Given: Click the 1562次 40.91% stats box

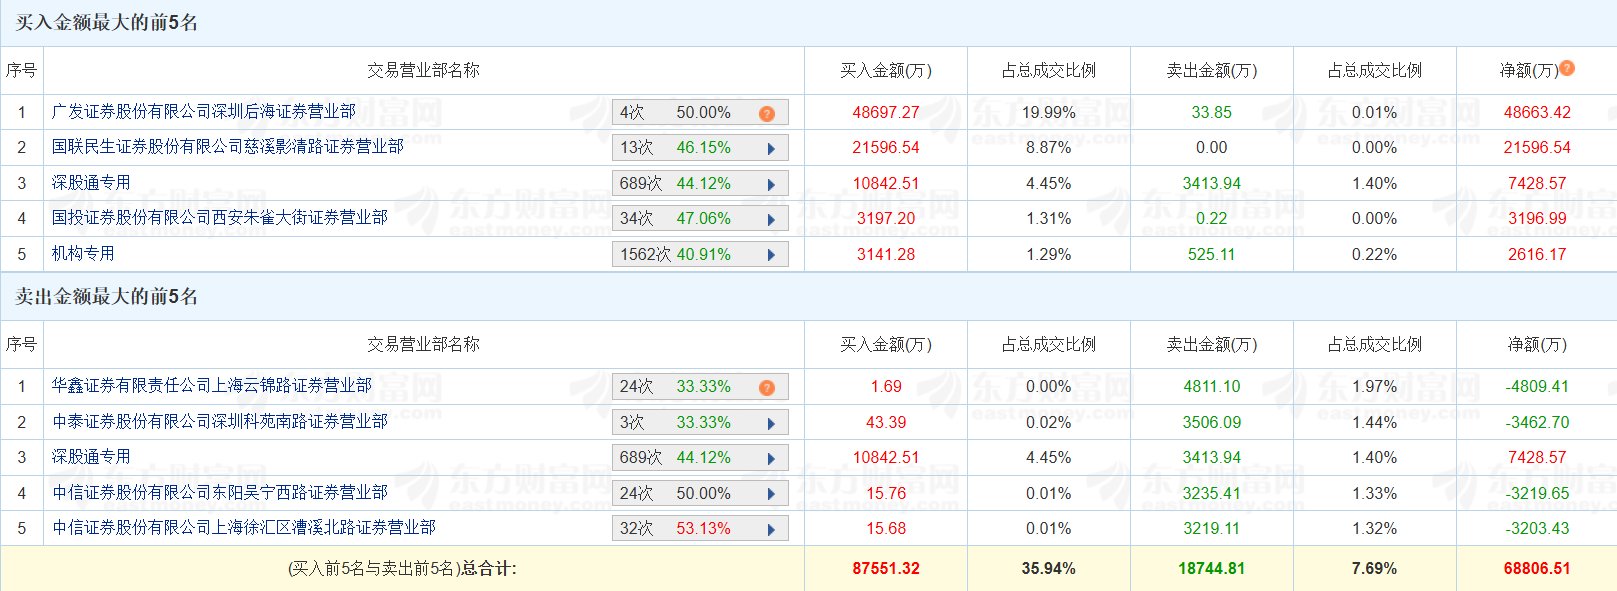Looking at the screenshot, I should 680,255.
